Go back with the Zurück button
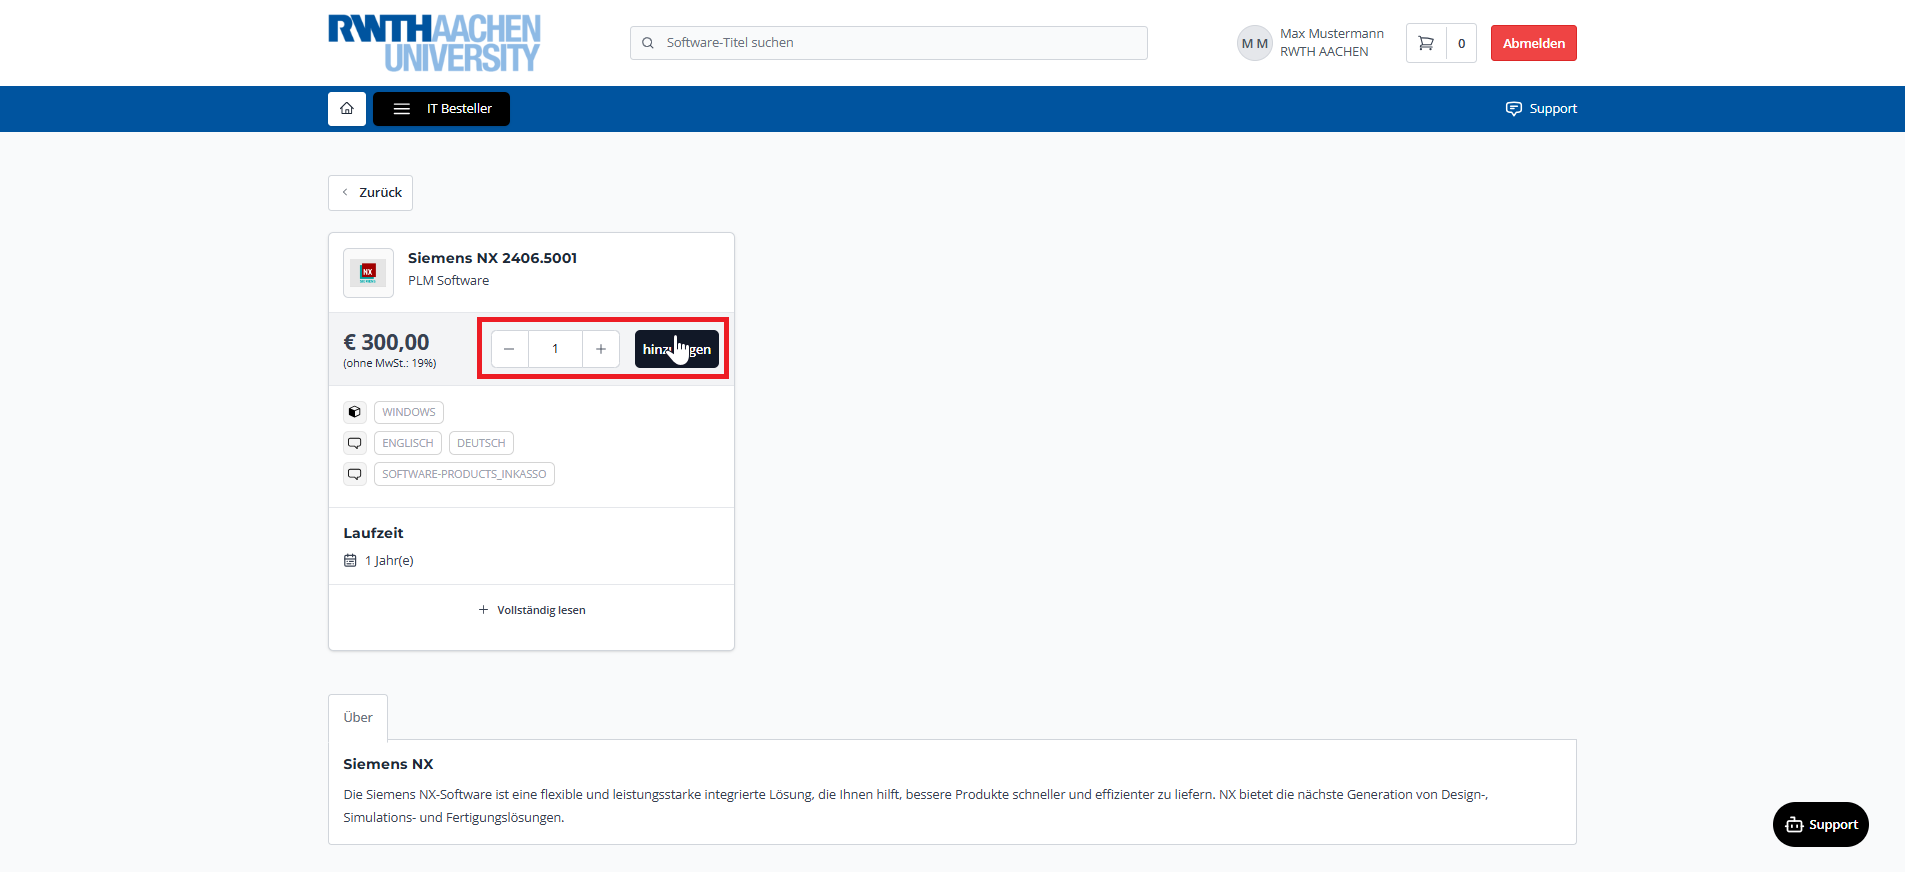The width and height of the screenshot is (1905, 872). click(370, 193)
